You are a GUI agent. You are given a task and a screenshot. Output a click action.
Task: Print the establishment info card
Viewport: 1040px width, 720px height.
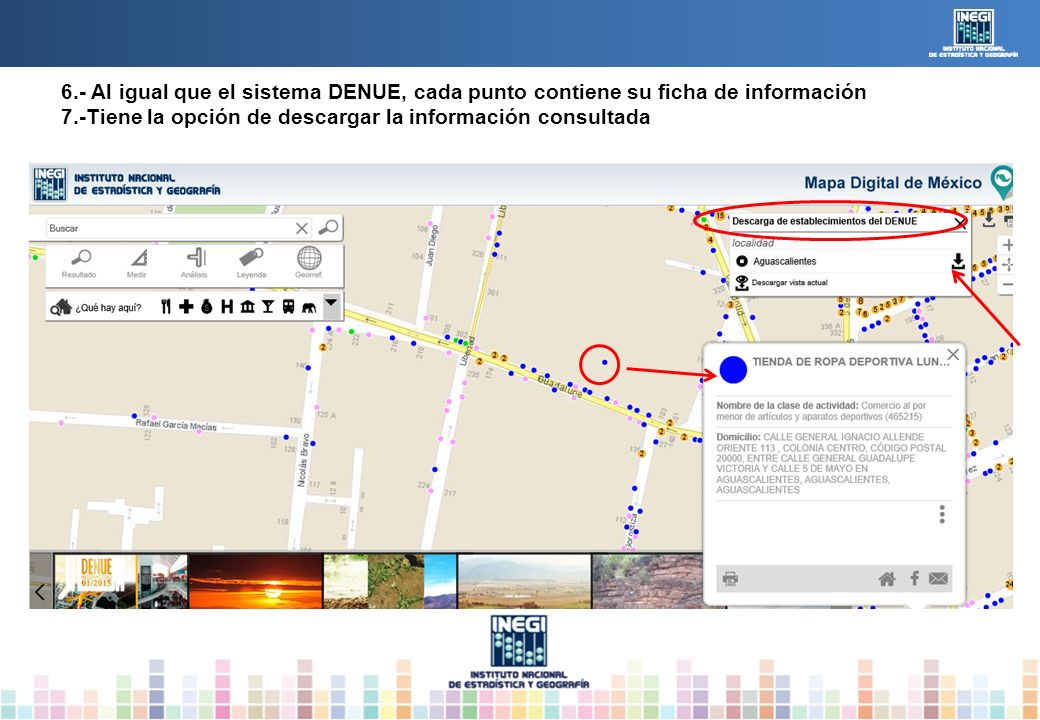pyautogui.click(x=730, y=579)
